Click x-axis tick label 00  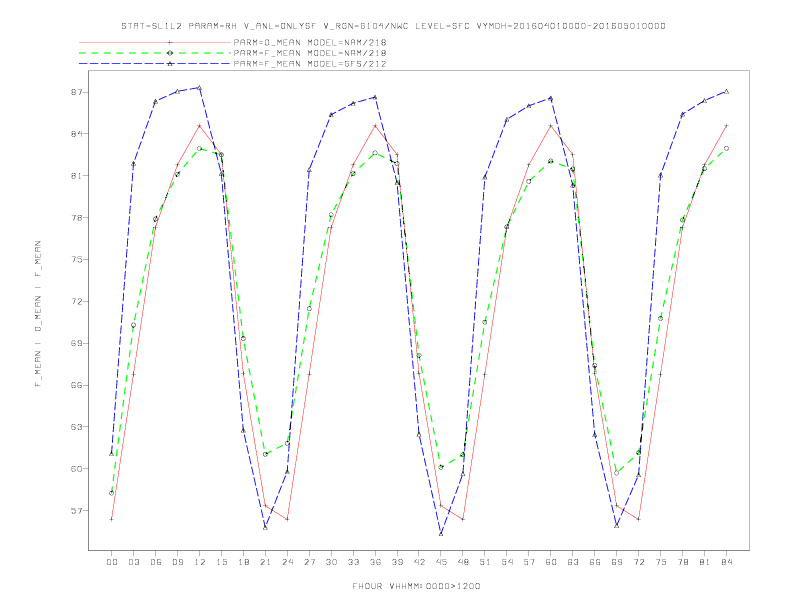pyautogui.click(x=112, y=562)
